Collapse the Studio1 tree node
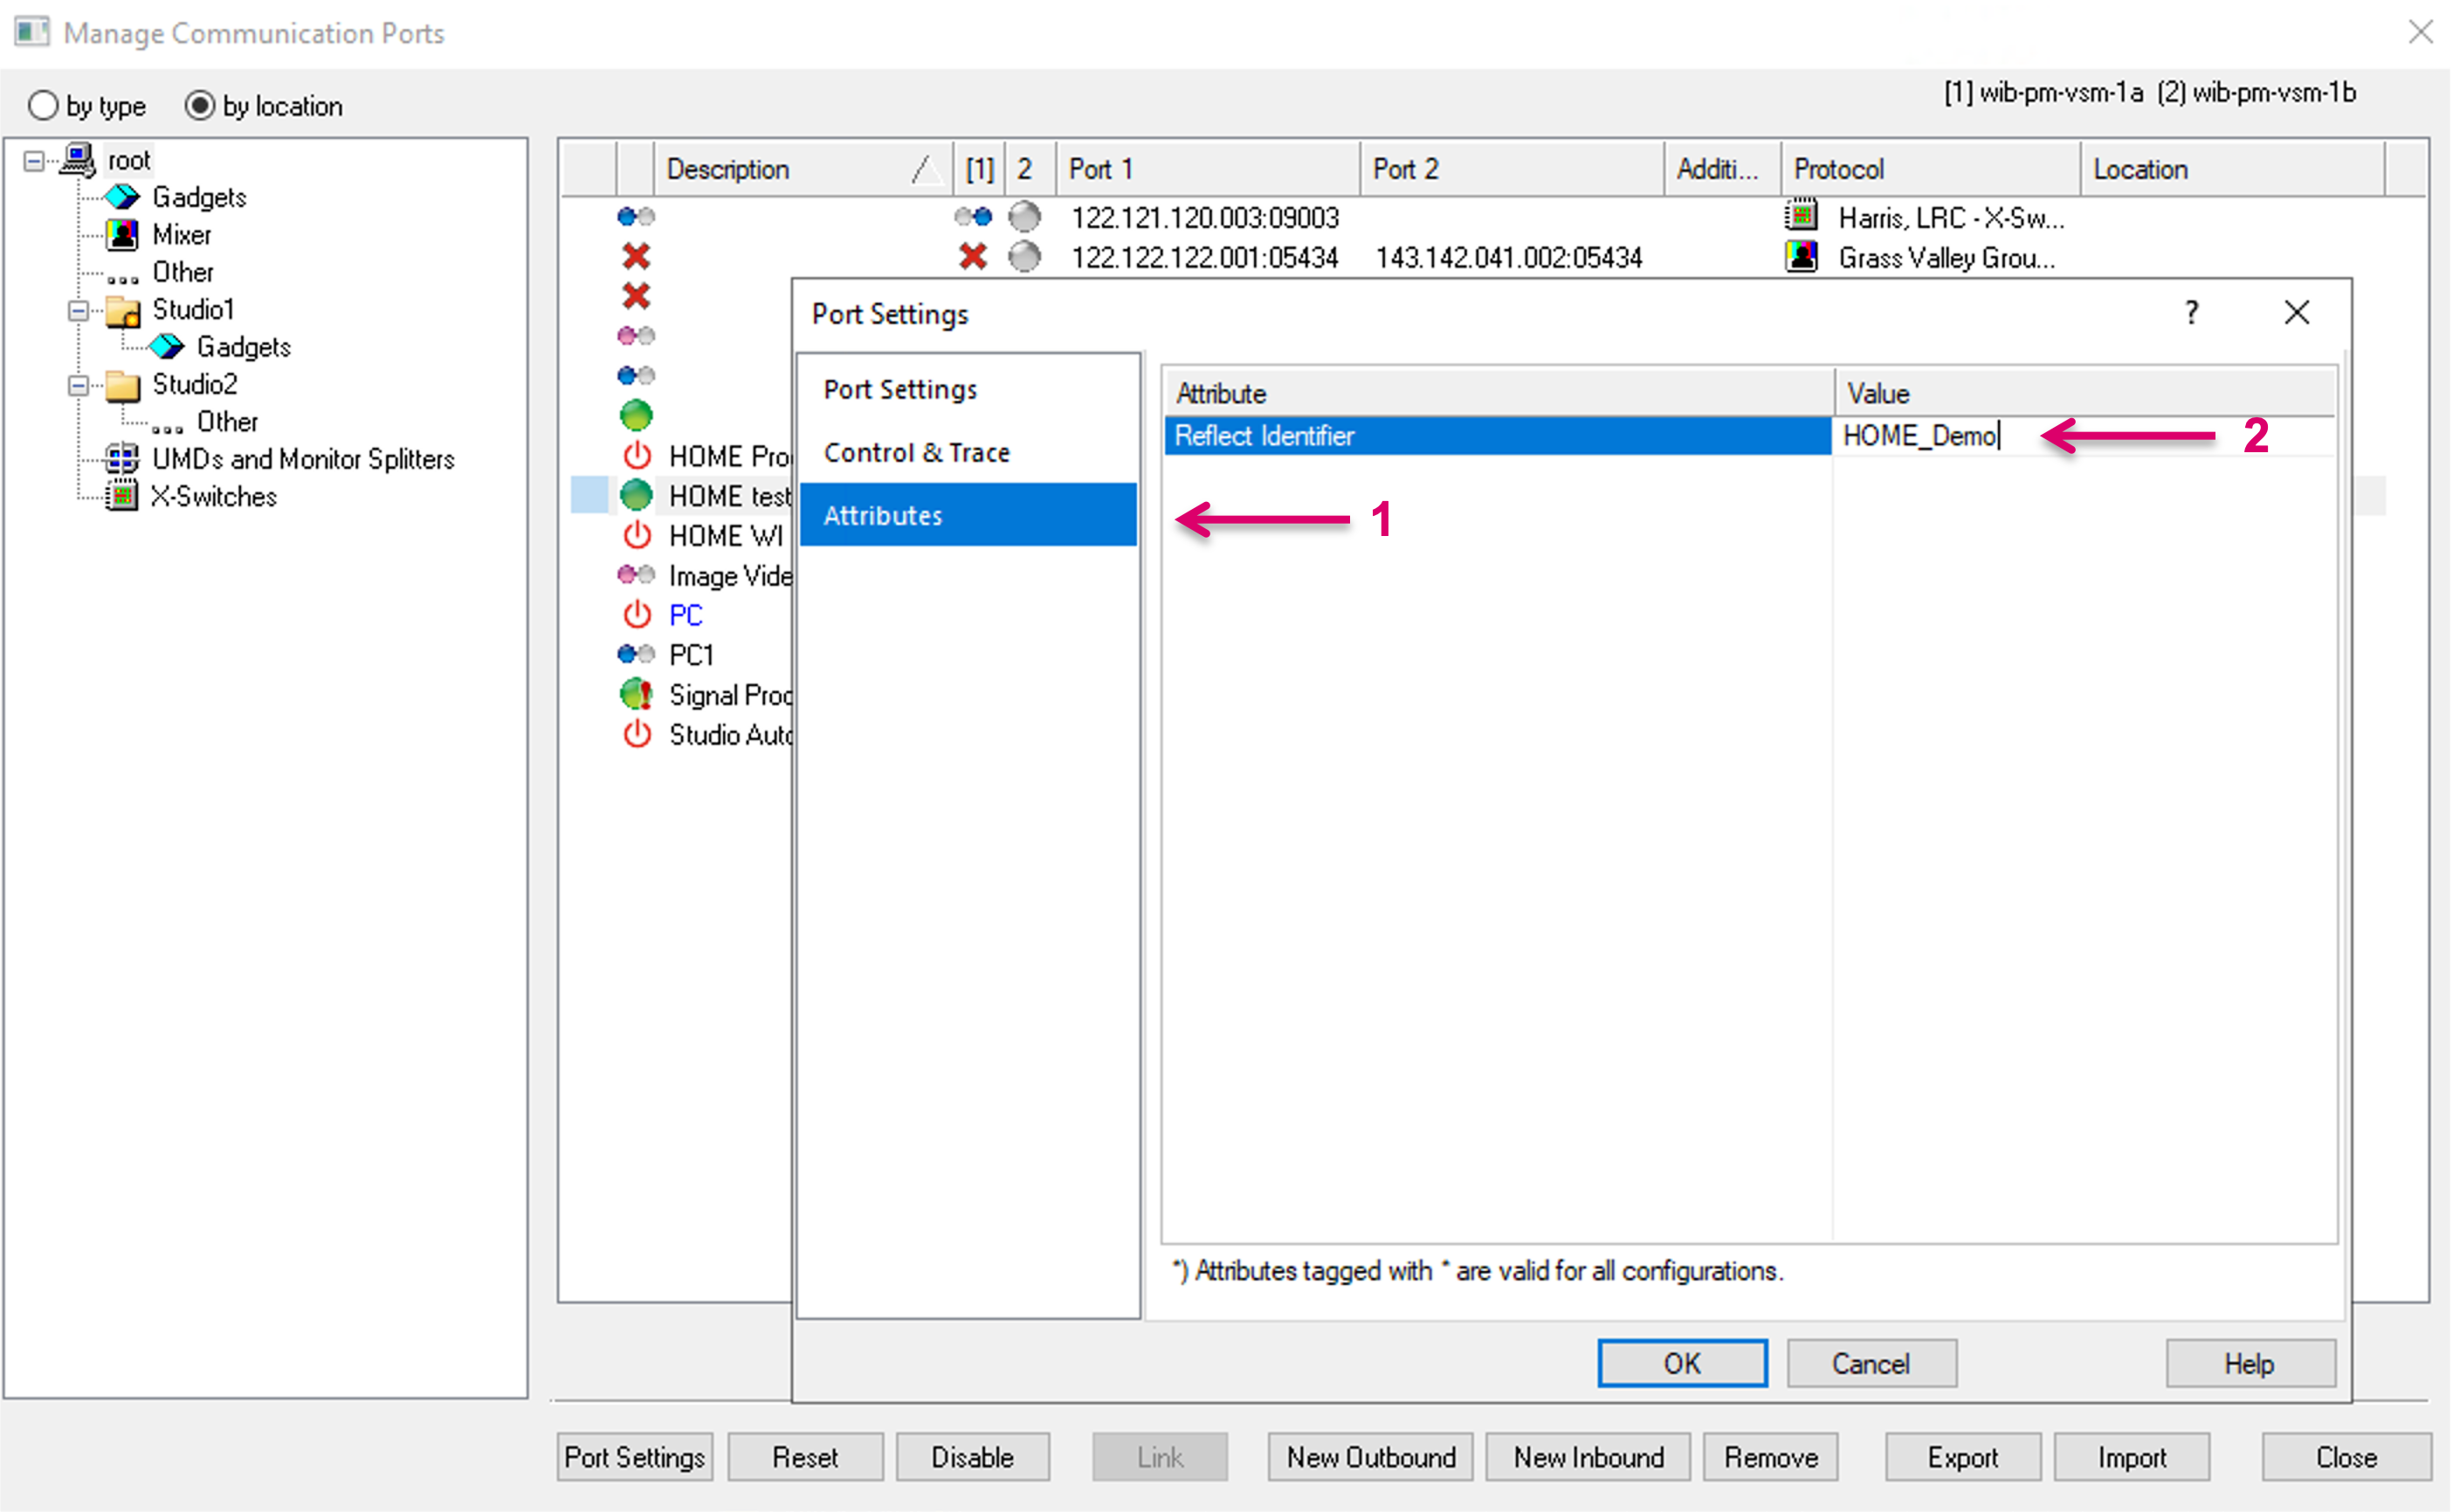This screenshot has height=1512, width=2453. click(78, 311)
